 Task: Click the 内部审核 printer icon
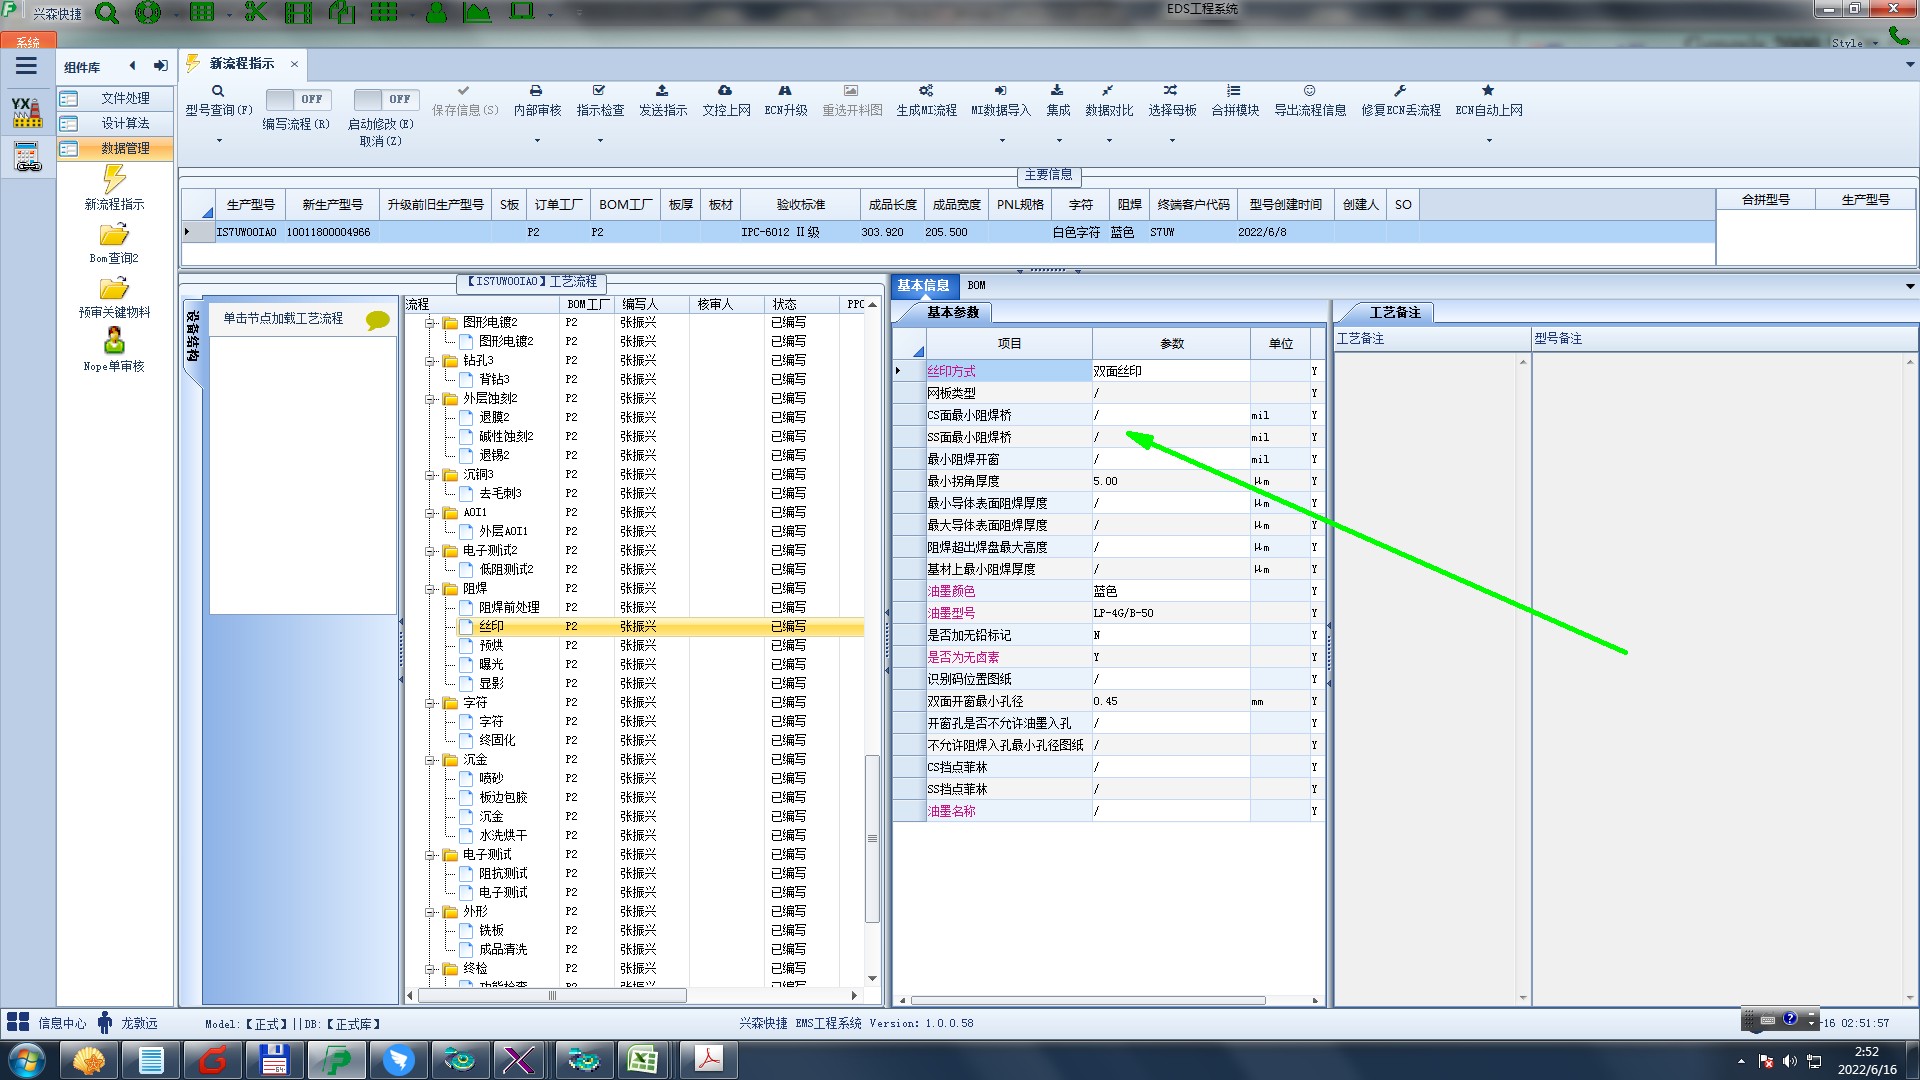(536, 91)
